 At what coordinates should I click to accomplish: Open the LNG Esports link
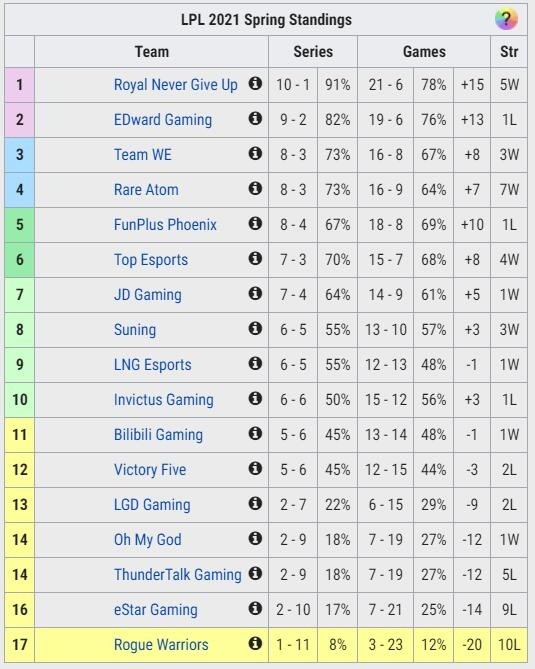[152, 365]
